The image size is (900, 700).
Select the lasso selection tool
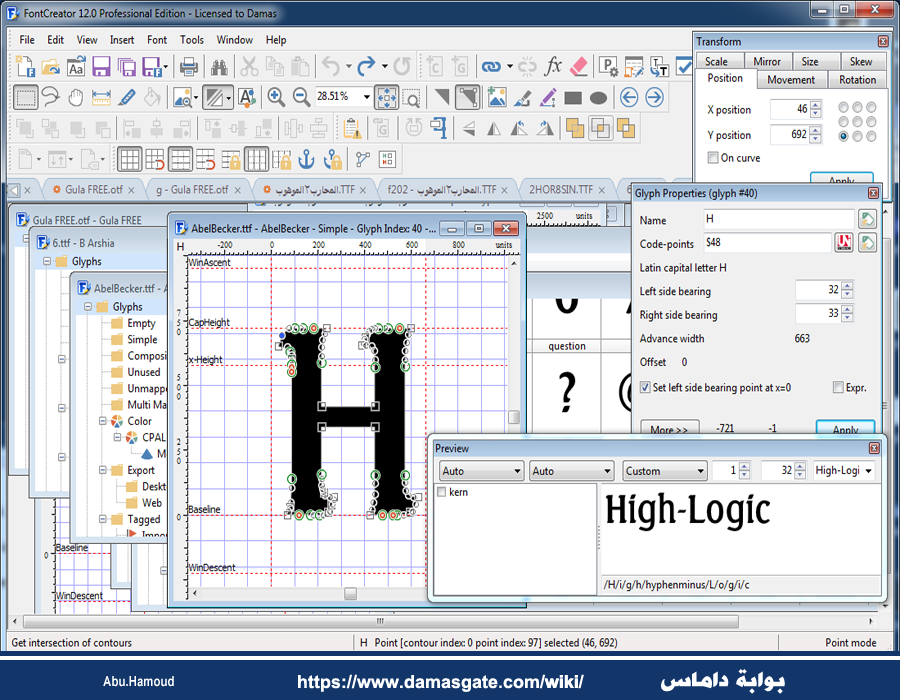(51, 98)
